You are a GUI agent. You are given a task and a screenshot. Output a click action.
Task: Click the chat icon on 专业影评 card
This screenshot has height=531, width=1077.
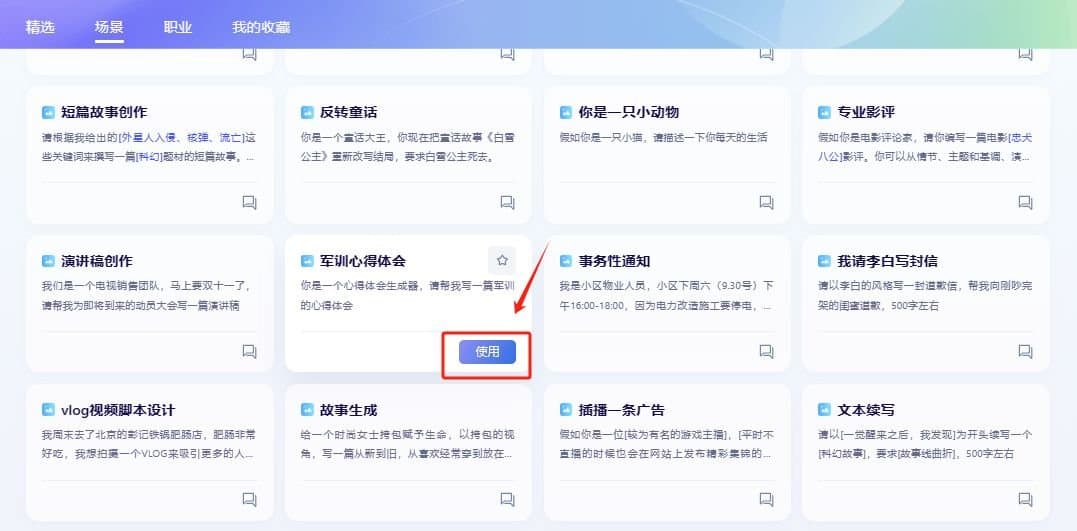click(x=1025, y=202)
